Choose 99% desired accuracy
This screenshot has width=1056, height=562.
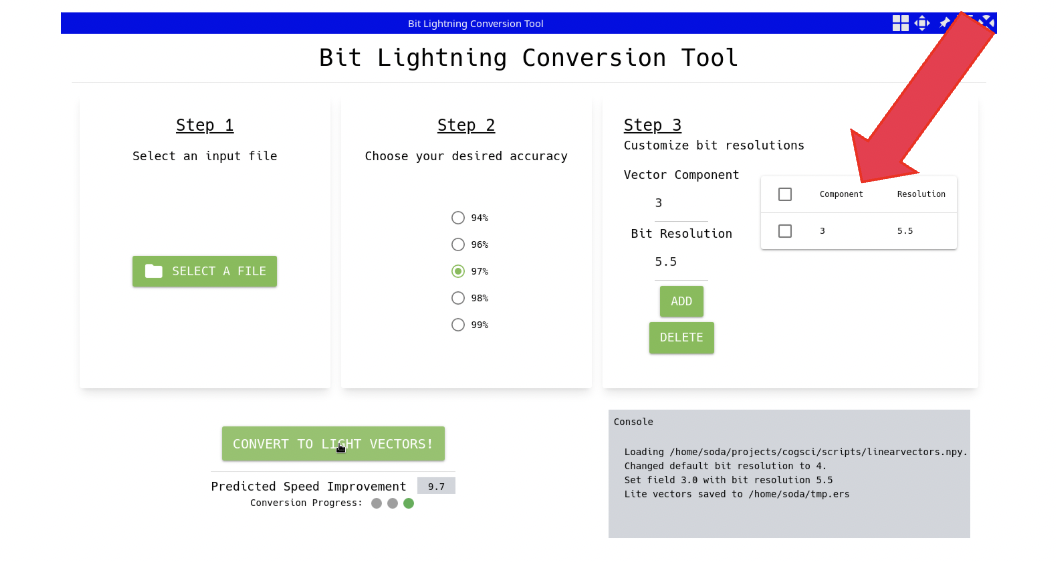click(458, 325)
